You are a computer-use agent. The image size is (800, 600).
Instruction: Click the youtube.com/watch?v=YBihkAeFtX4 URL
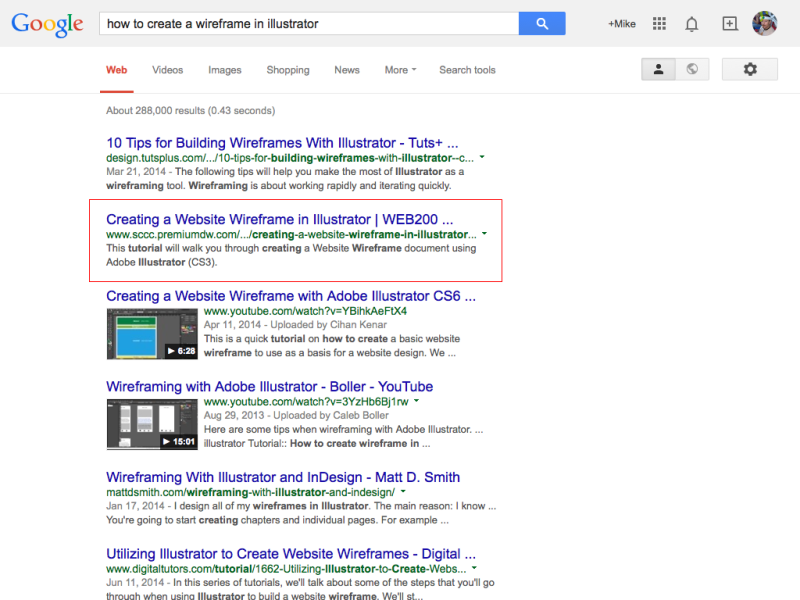[x=305, y=311]
